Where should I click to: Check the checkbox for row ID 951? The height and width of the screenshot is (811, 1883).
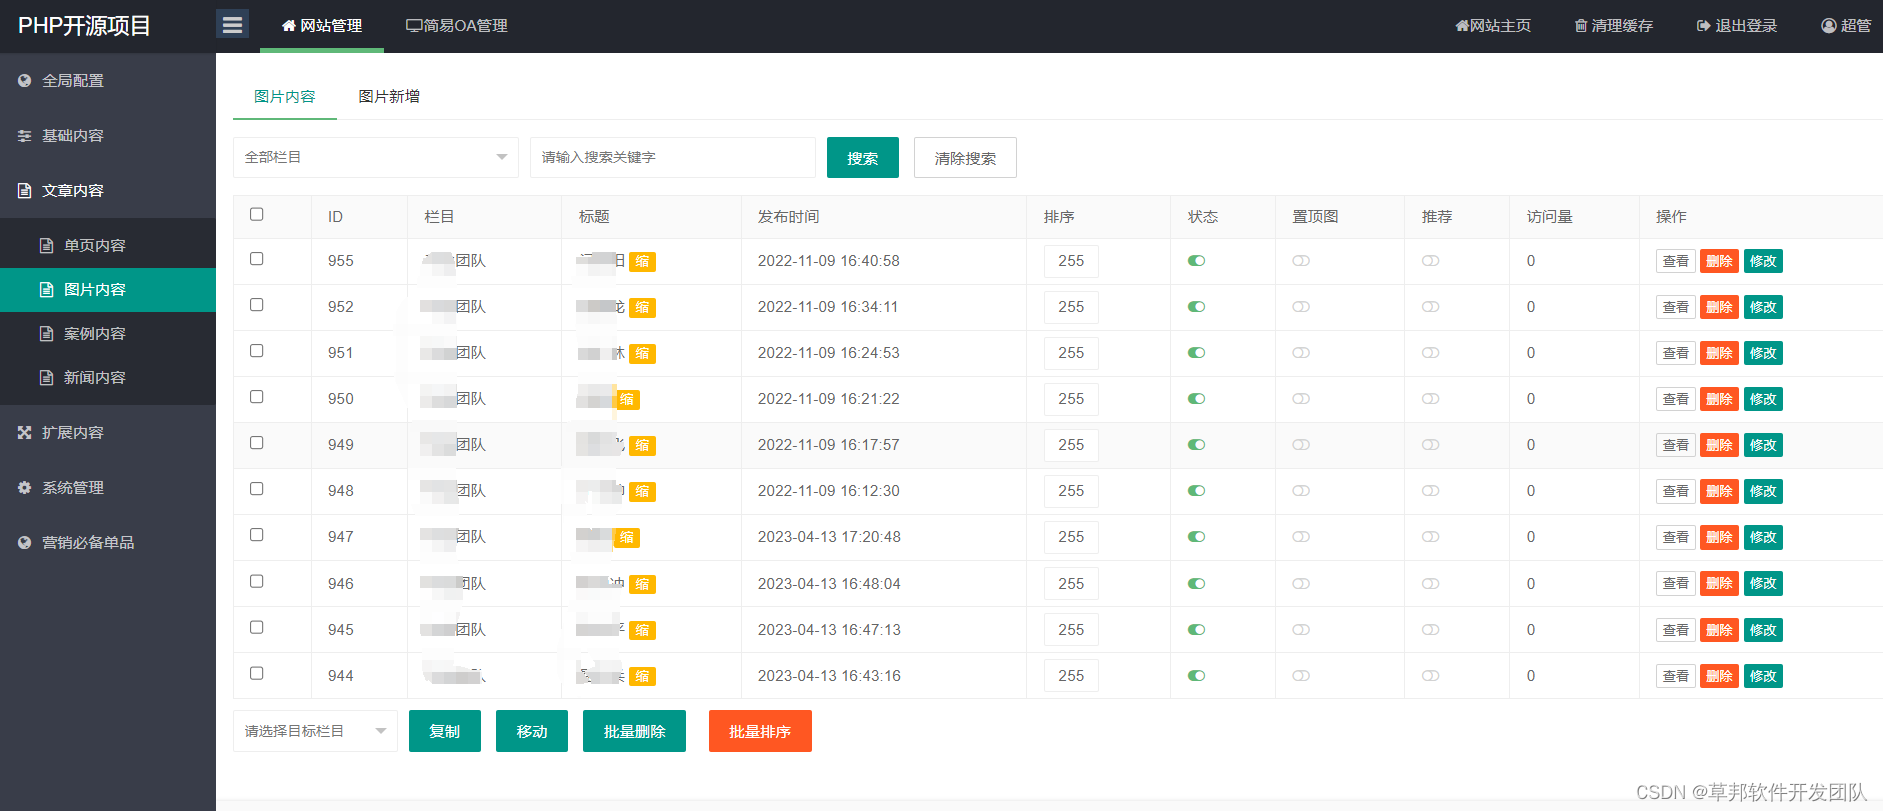coord(257,351)
